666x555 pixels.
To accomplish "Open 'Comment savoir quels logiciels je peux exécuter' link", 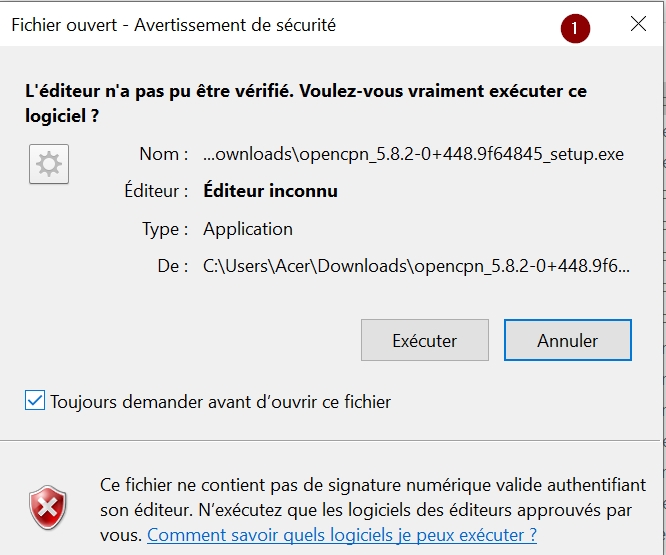I will click(x=342, y=535).
